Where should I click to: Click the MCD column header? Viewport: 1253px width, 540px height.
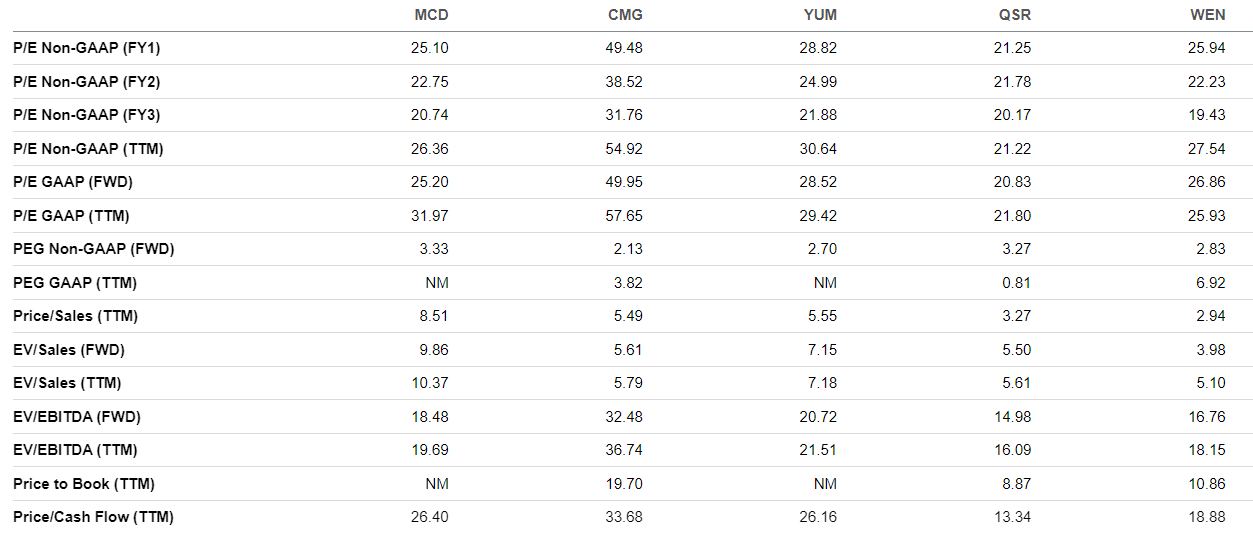(431, 15)
